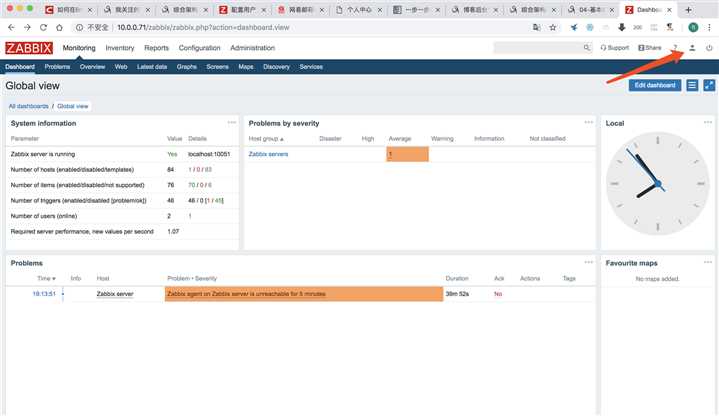
Task: Go to Latest data submenu tab
Action: [152, 67]
